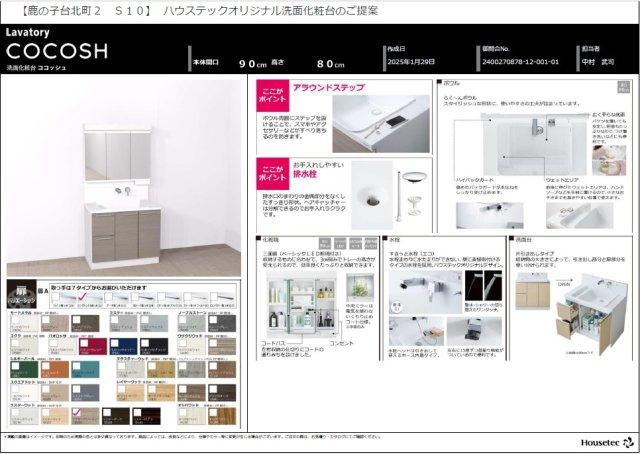Screen dimensions: 640x454
Task: Tick checkbox on the red door swatch
Action: pos(84,343)
